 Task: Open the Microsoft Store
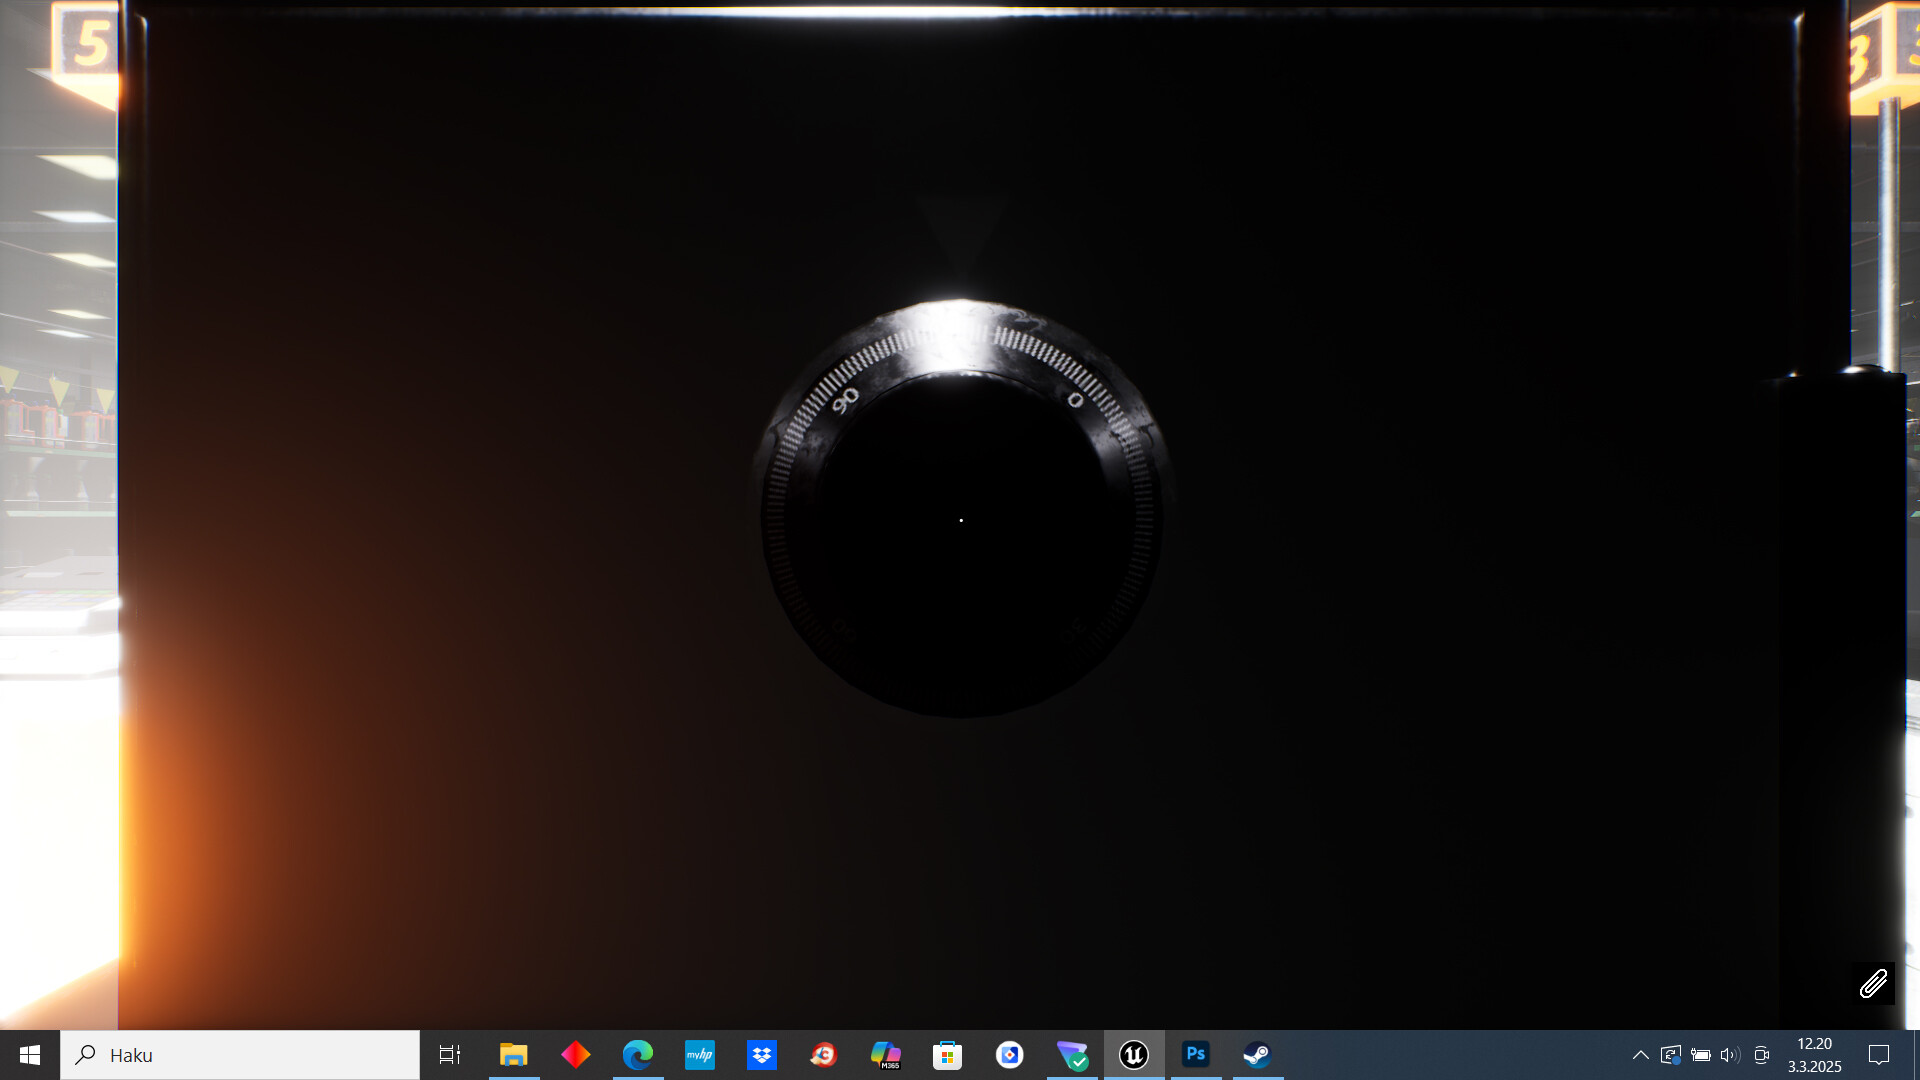(x=948, y=1054)
